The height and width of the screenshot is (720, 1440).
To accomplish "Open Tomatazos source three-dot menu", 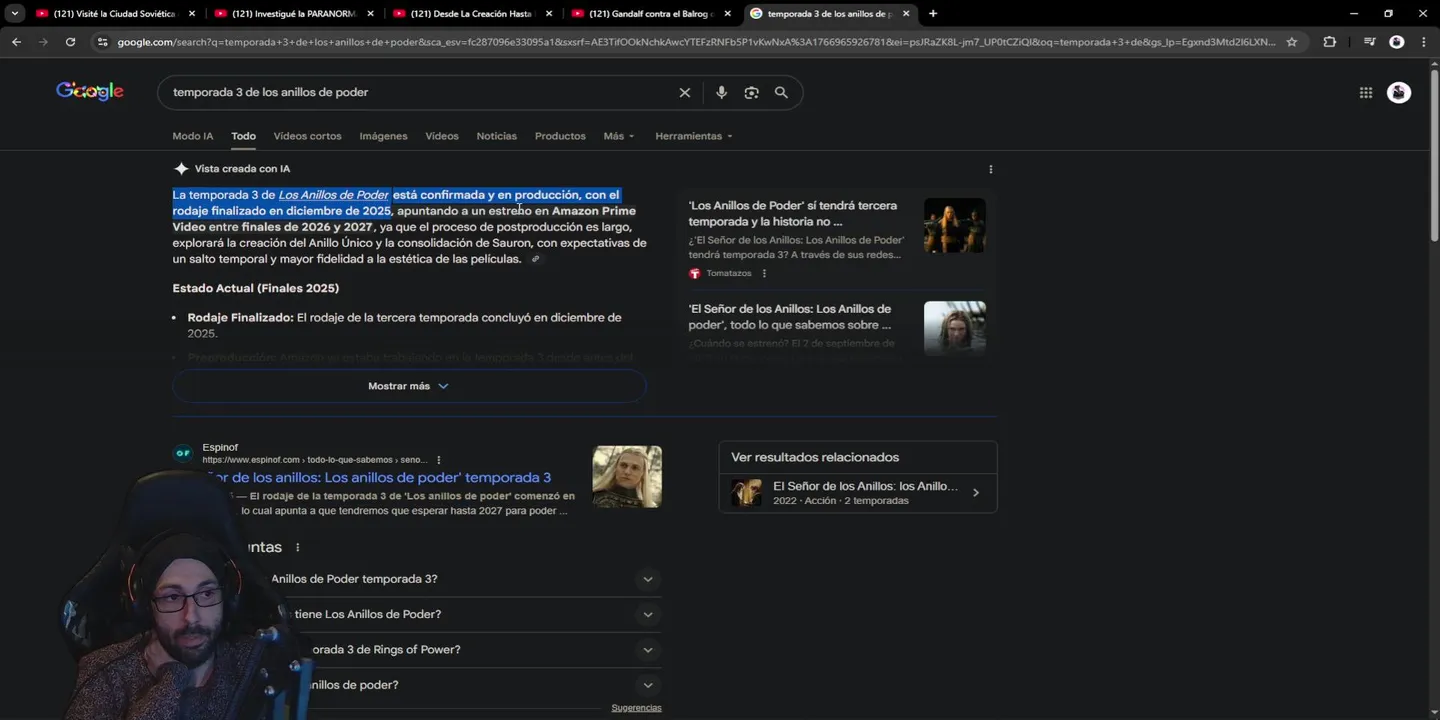I will click(764, 273).
